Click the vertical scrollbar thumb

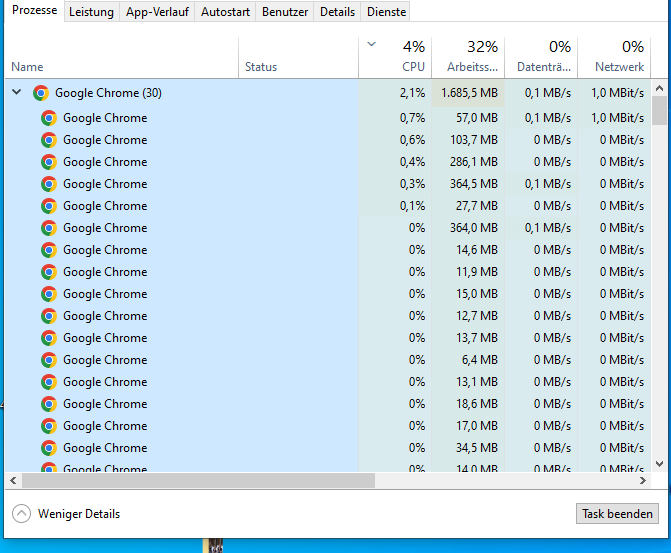point(659,110)
